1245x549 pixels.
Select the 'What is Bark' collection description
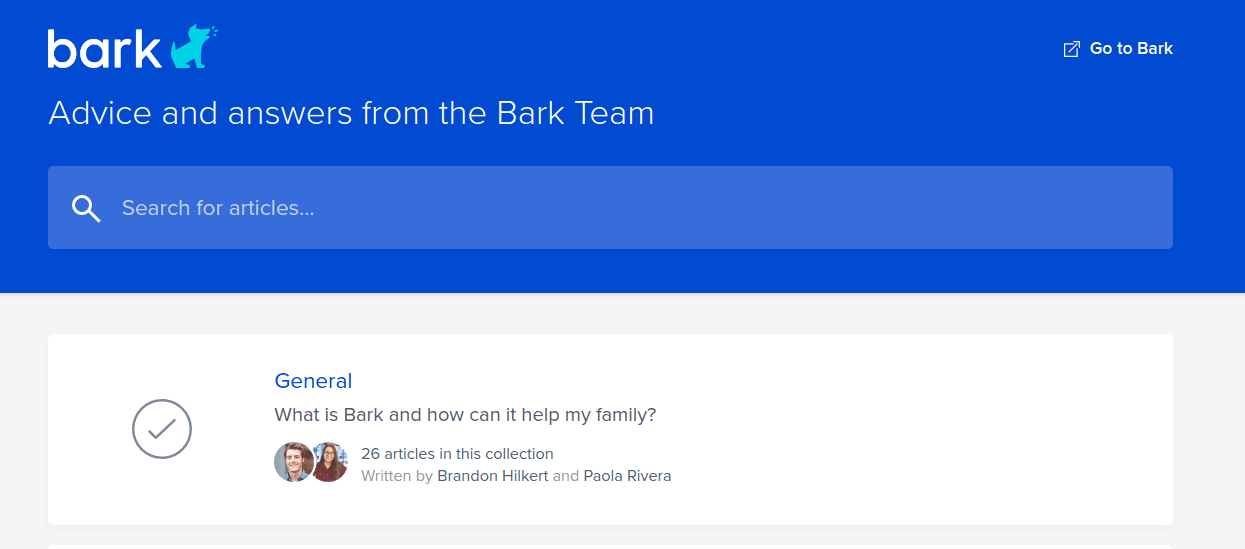(465, 415)
